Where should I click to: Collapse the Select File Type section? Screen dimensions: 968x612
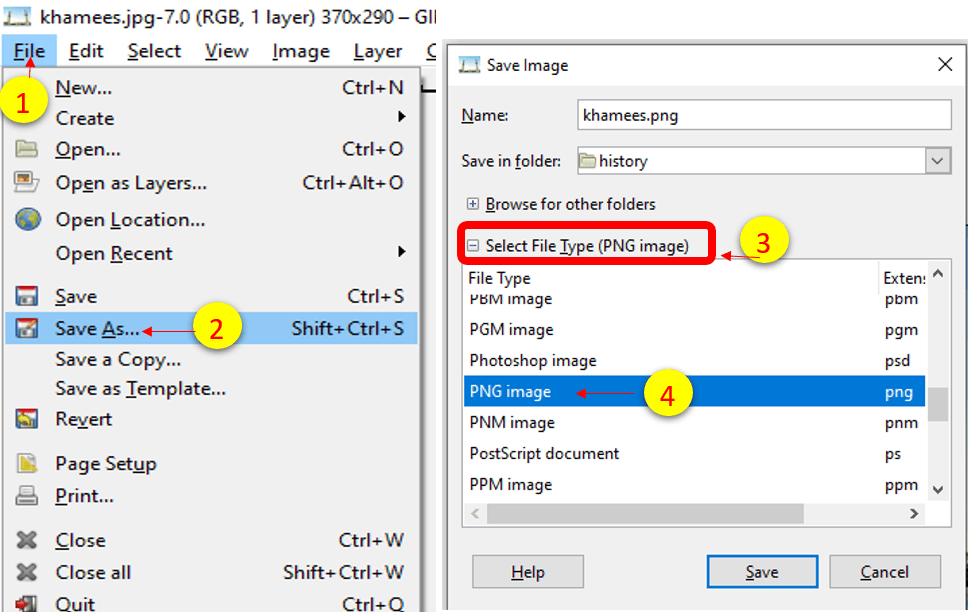[472, 246]
